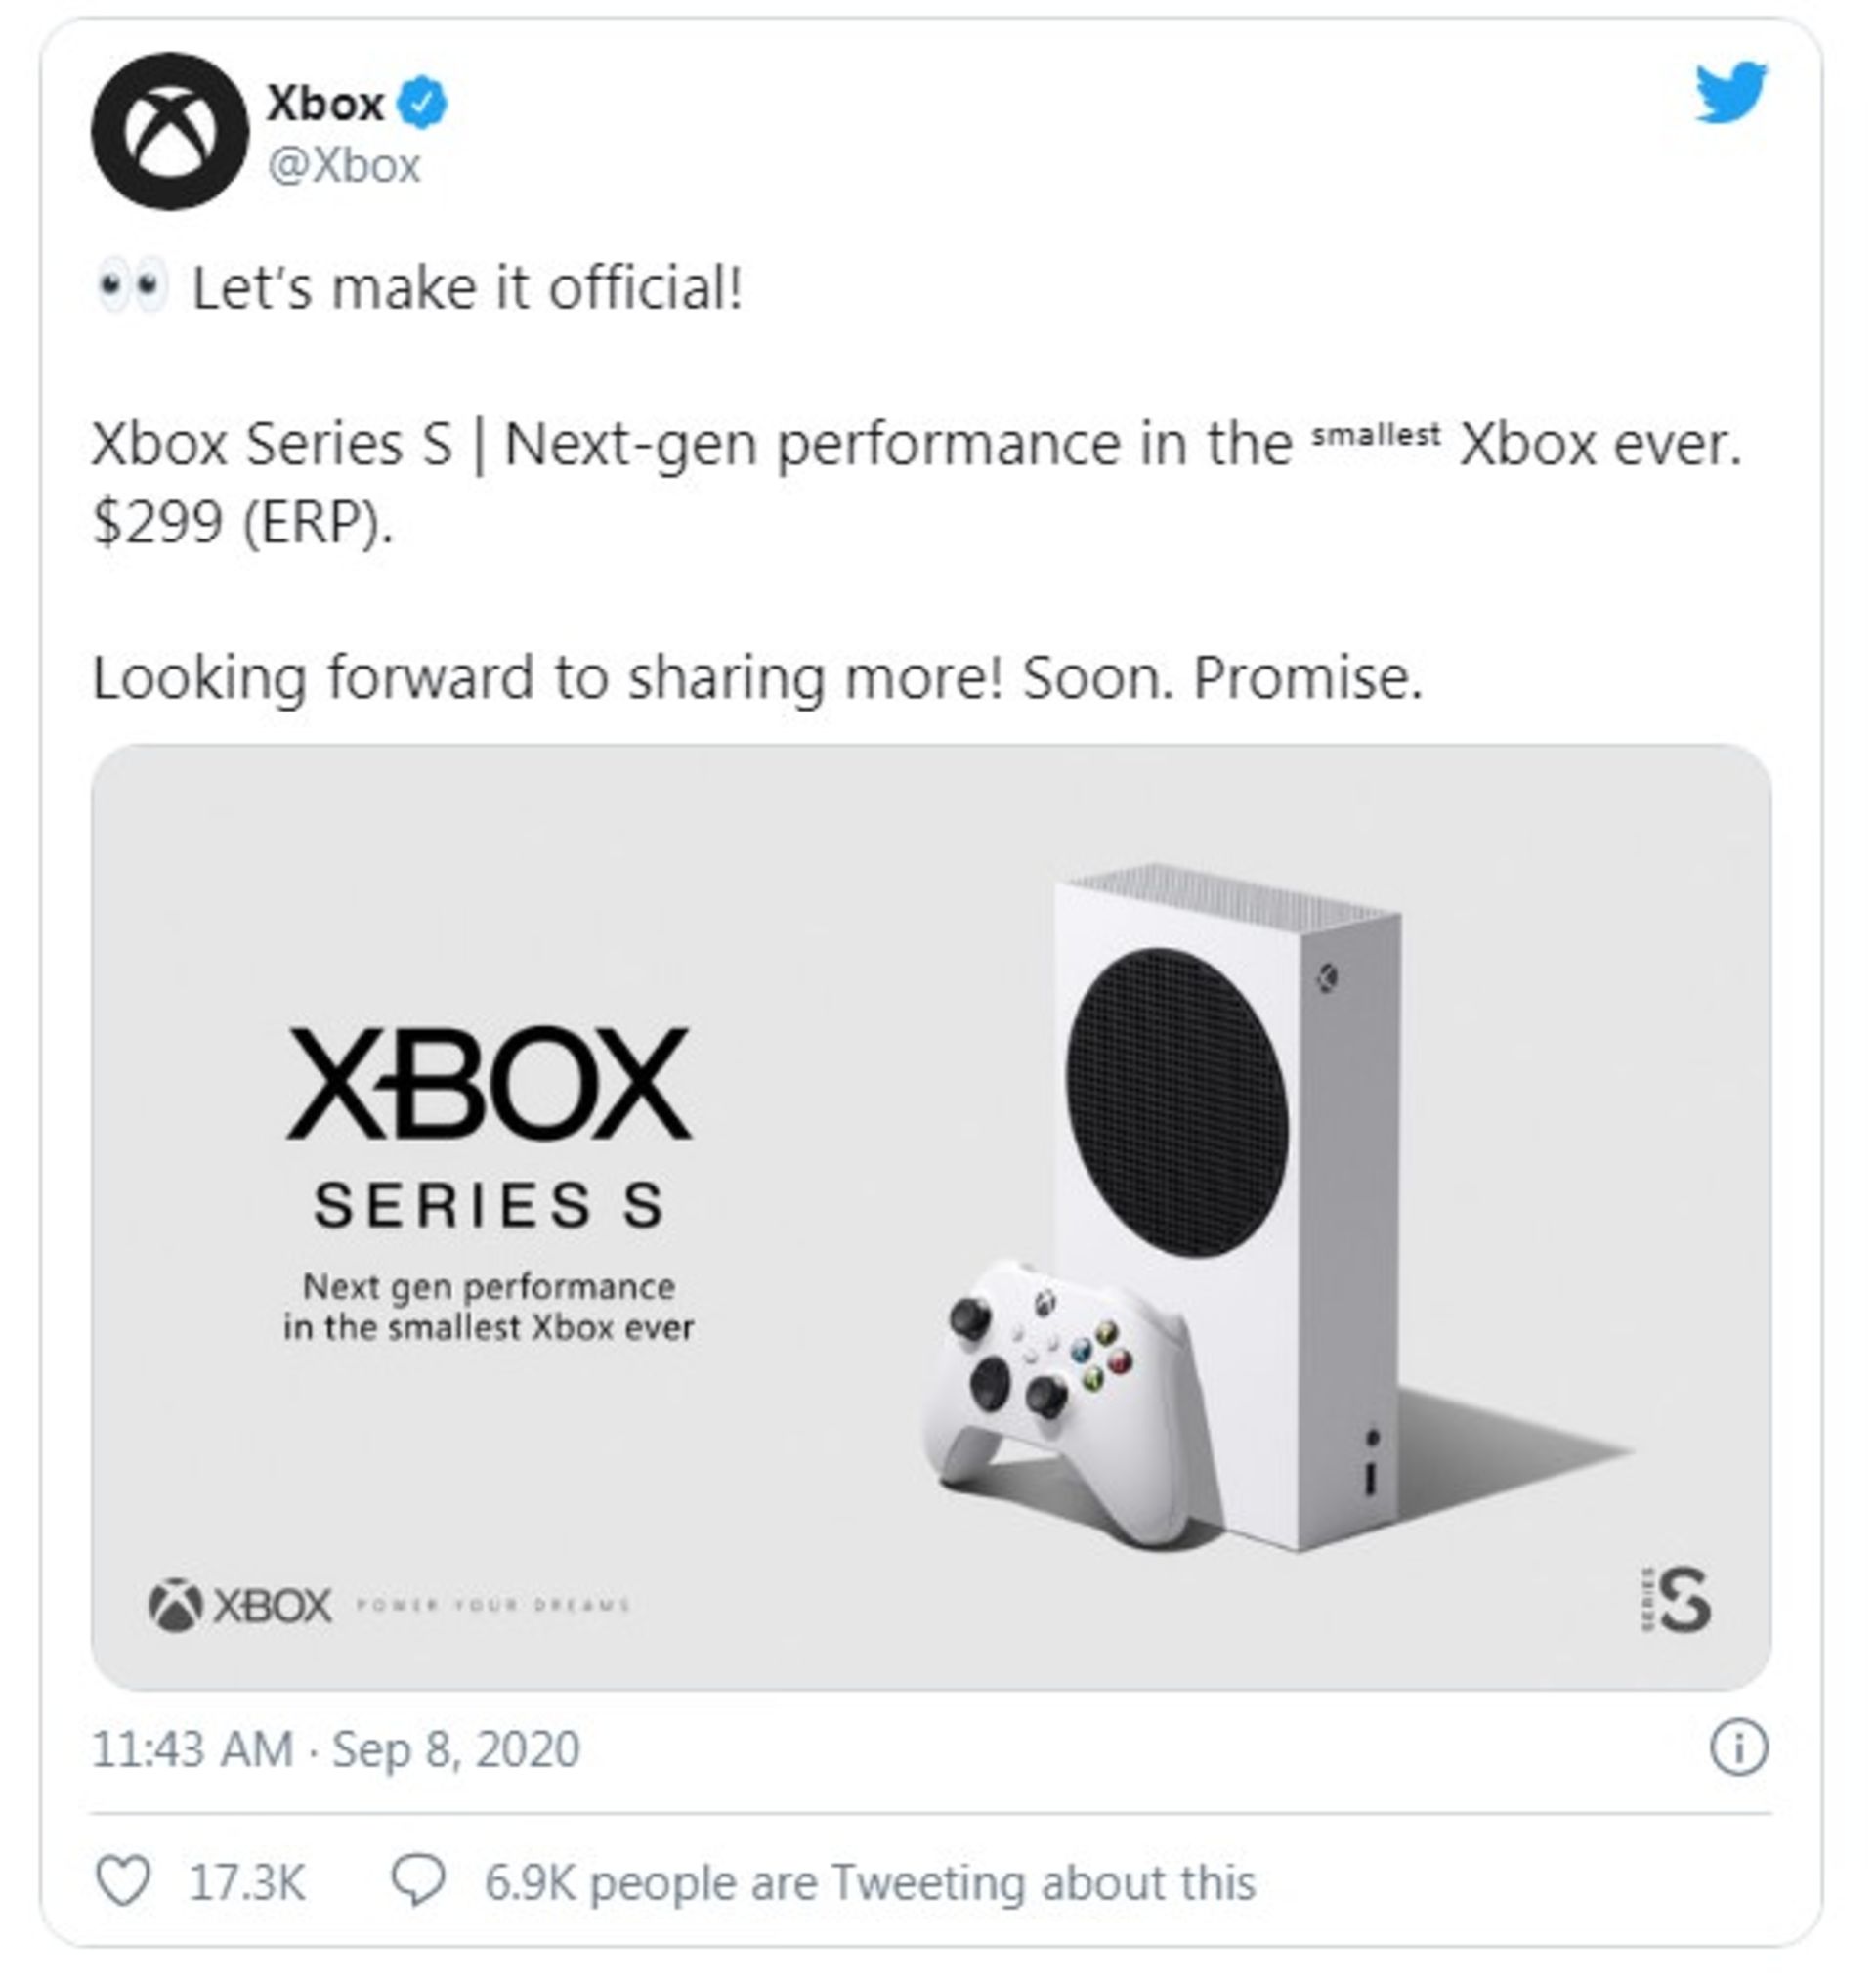
Task: Click the Xbox display name
Action: coord(325,103)
